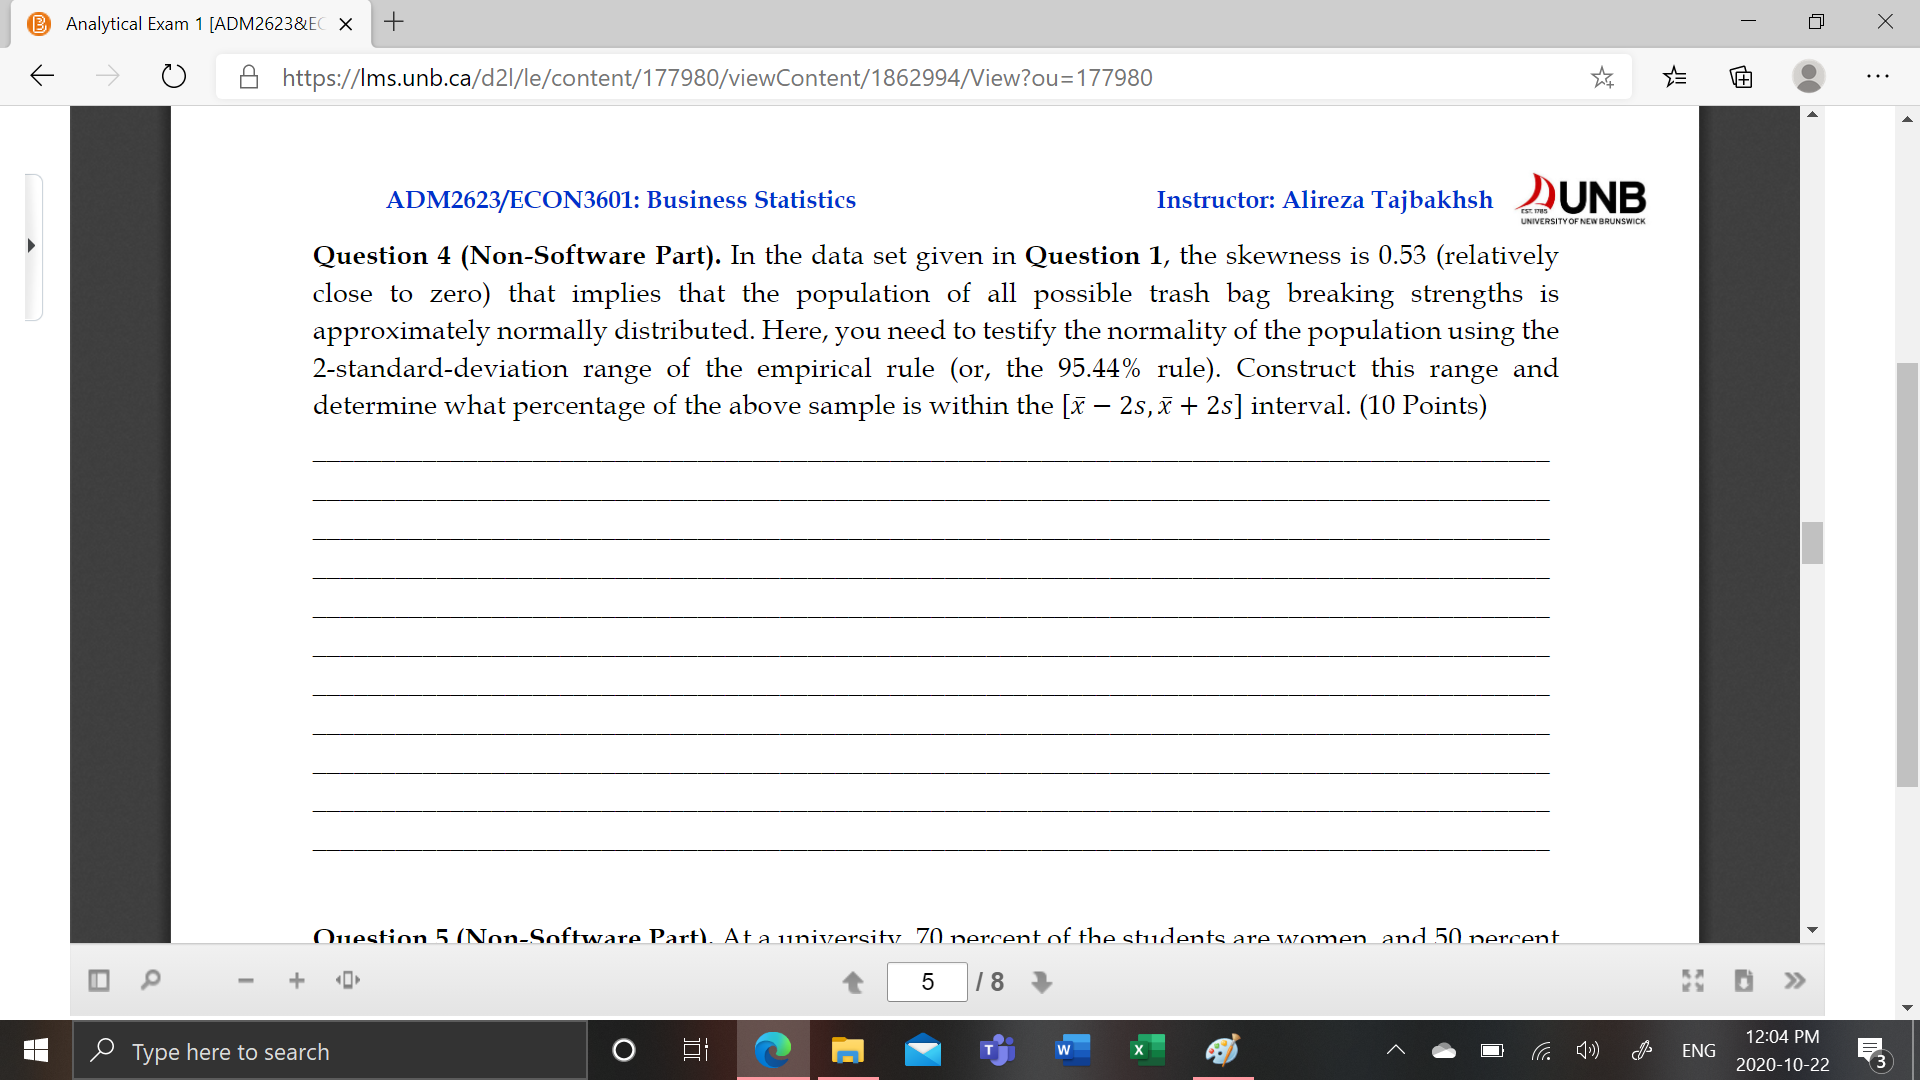This screenshot has width=1920, height=1080.
Task: Click the new tab plus button
Action: [400, 22]
